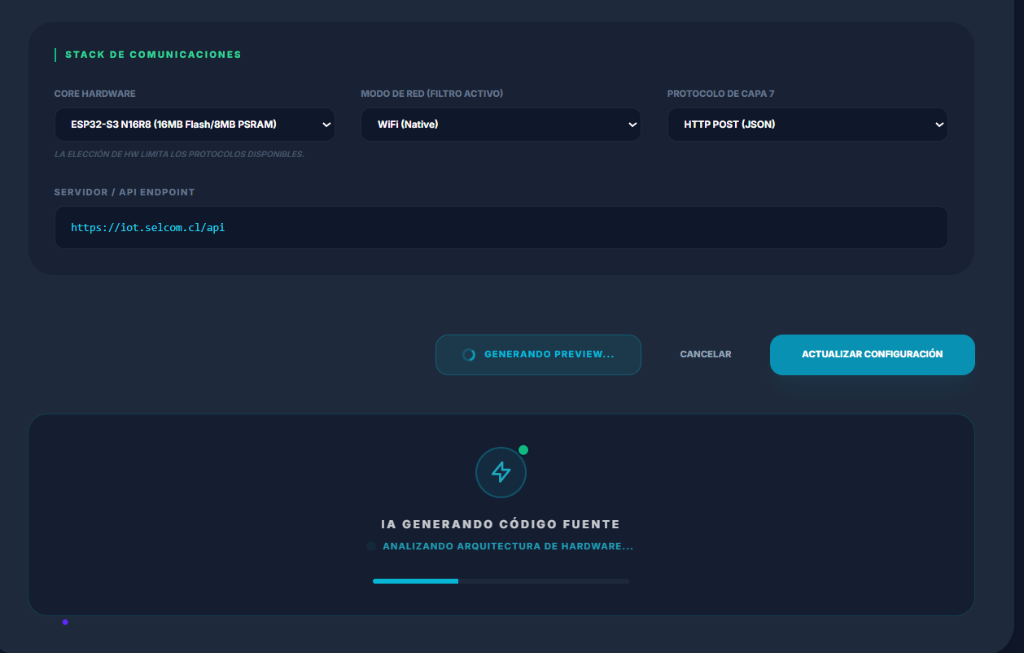
Task: Click Actualizar Configuración
Action: 872,353
